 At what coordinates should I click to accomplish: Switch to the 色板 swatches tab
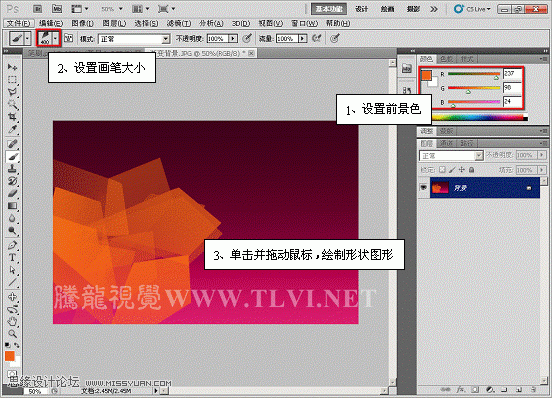click(446, 59)
